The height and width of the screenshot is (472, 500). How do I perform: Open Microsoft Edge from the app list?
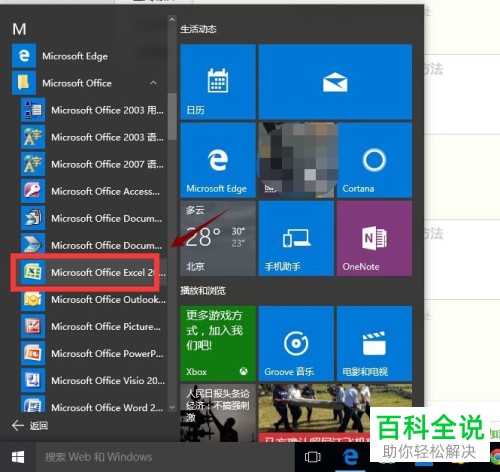click(x=88, y=56)
